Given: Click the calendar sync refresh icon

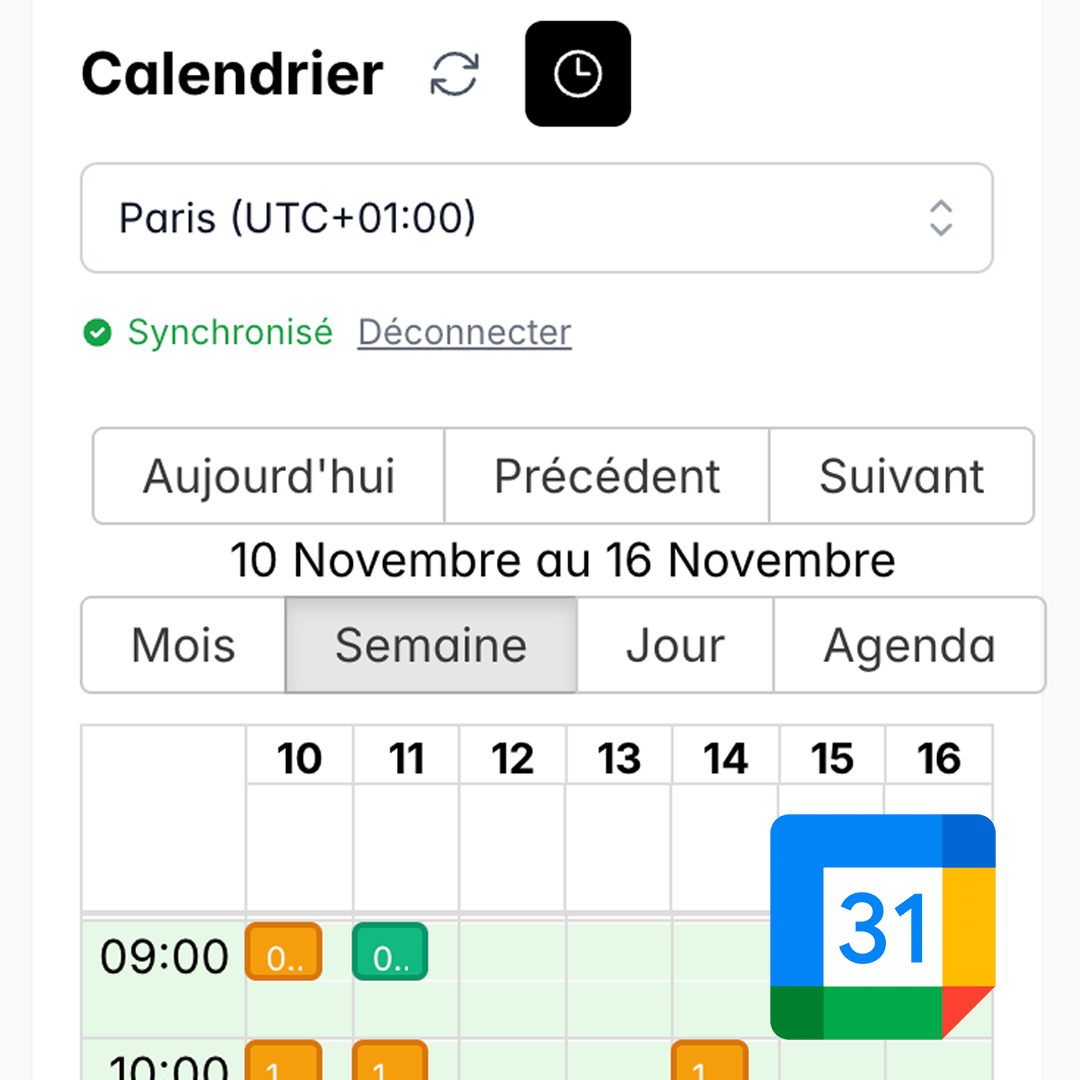Looking at the screenshot, I should (x=453, y=73).
